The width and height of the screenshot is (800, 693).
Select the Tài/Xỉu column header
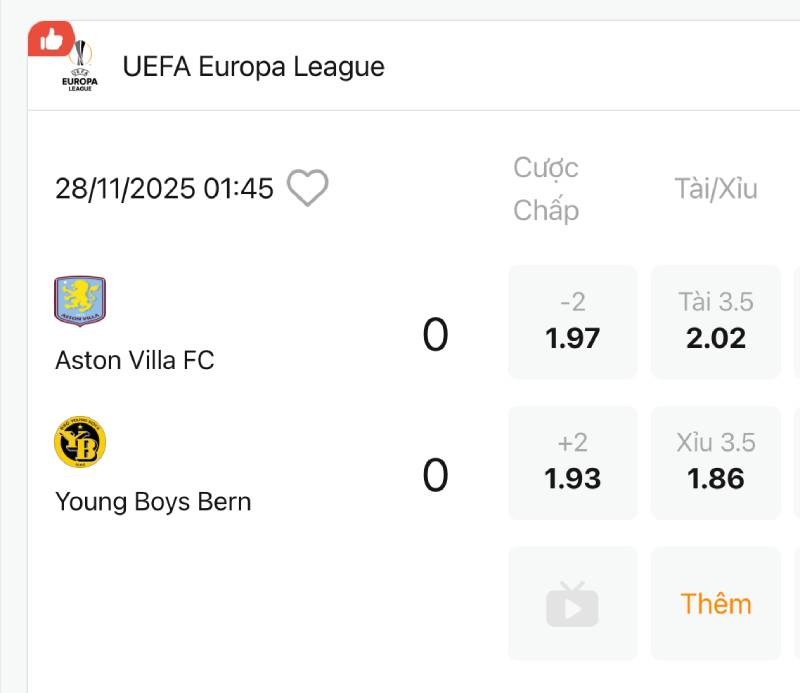pyautogui.click(x=716, y=189)
